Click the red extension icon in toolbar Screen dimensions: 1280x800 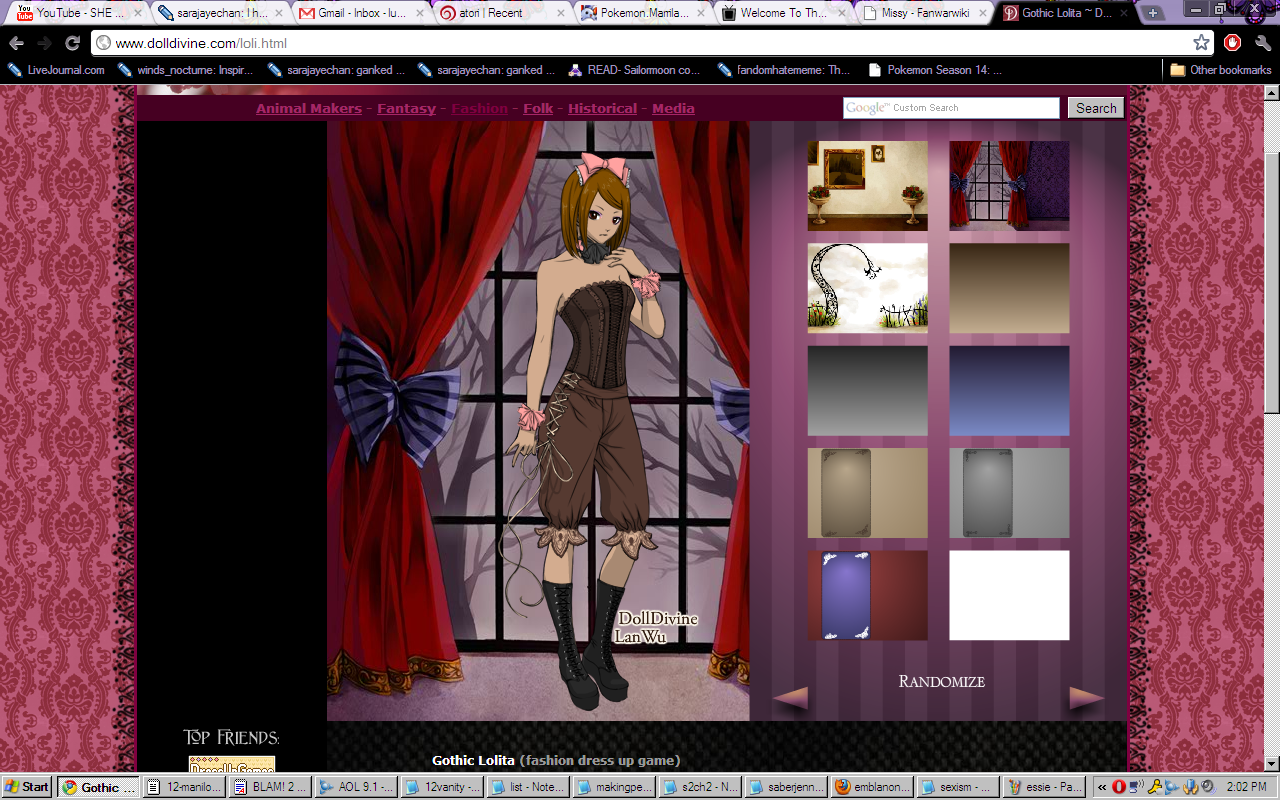[1233, 43]
